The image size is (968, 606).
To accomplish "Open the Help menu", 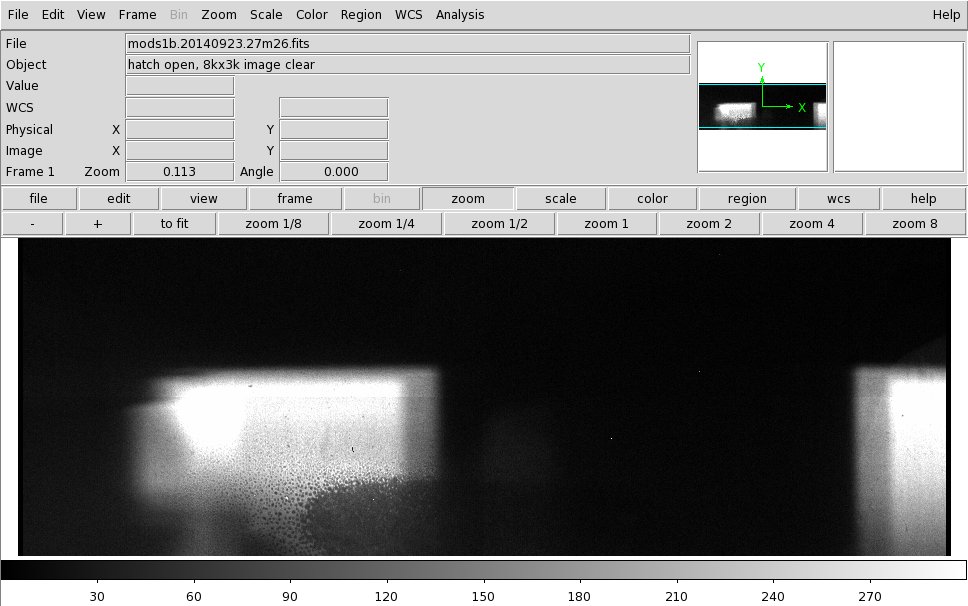I will [x=946, y=14].
